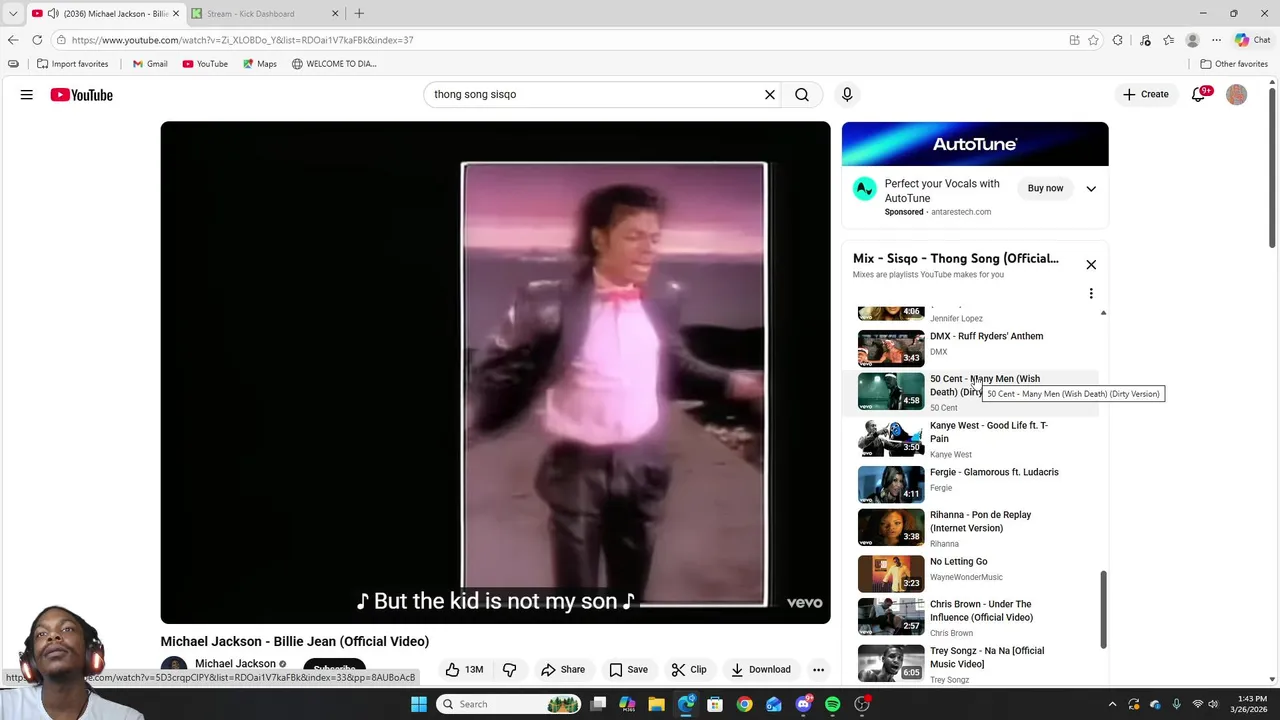This screenshot has height=720, width=1280.
Task: Open Import favorites
Action: pos(72,64)
